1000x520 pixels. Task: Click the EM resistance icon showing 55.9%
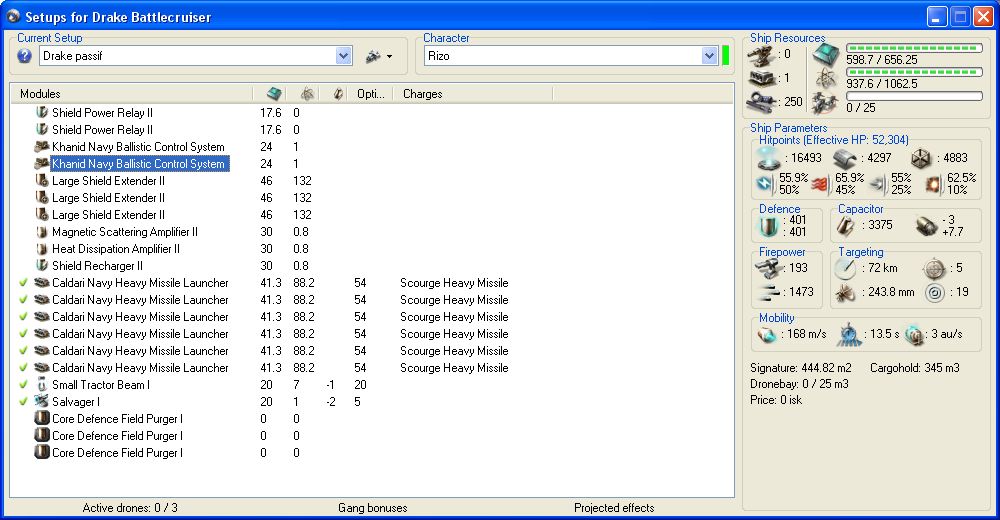[765, 184]
